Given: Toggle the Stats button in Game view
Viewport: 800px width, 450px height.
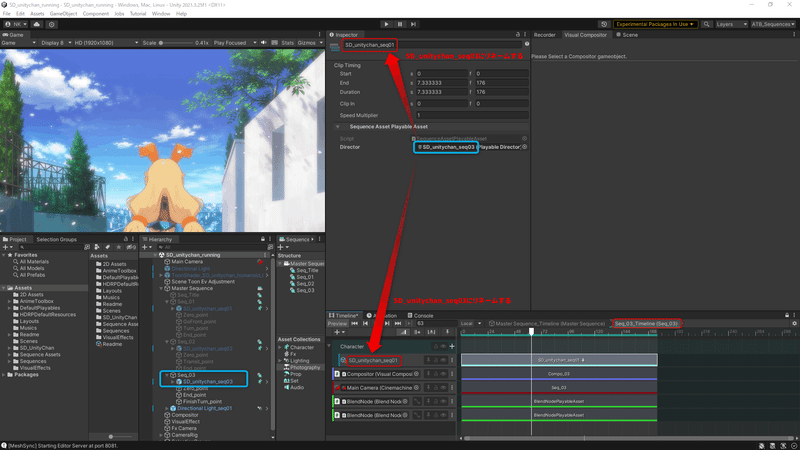Looking at the screenshot, I should pos(287,43).
